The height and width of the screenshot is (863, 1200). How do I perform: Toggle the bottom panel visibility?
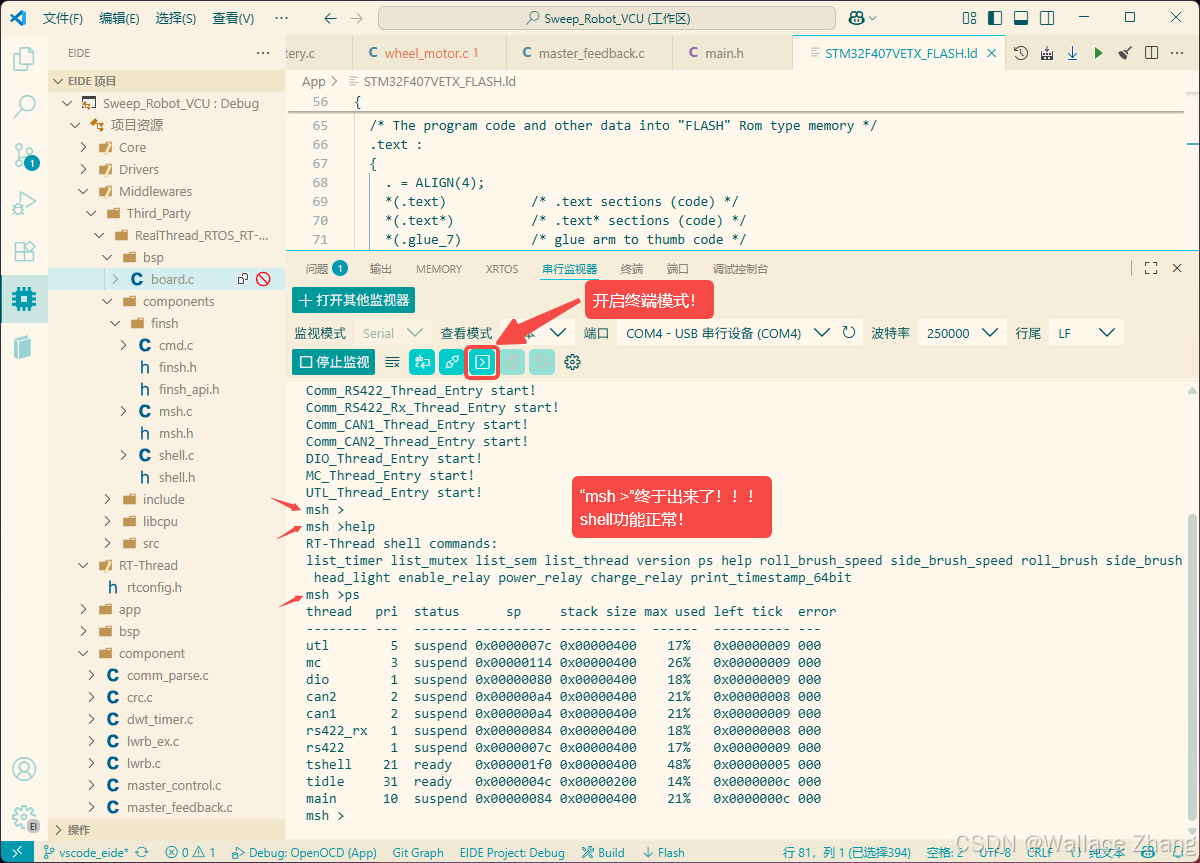1020,18
